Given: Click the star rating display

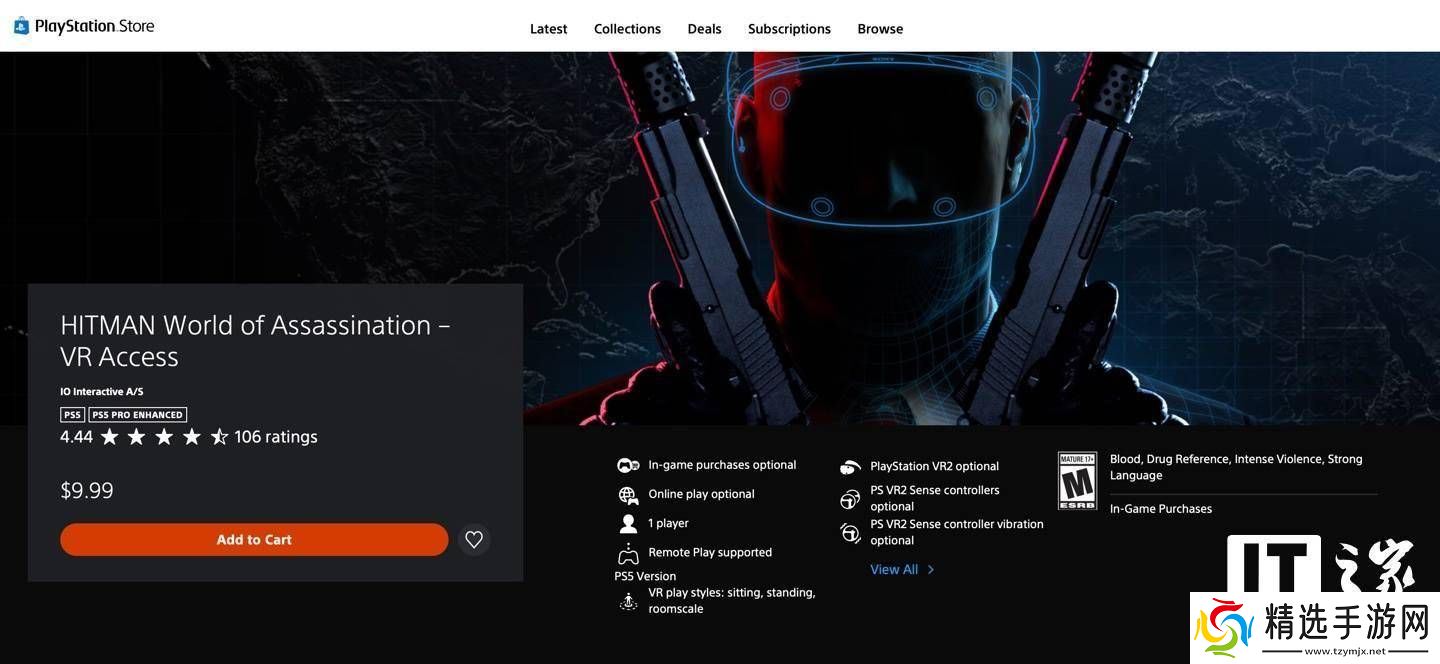Looking at the screenshot, I should click(164, 437).
